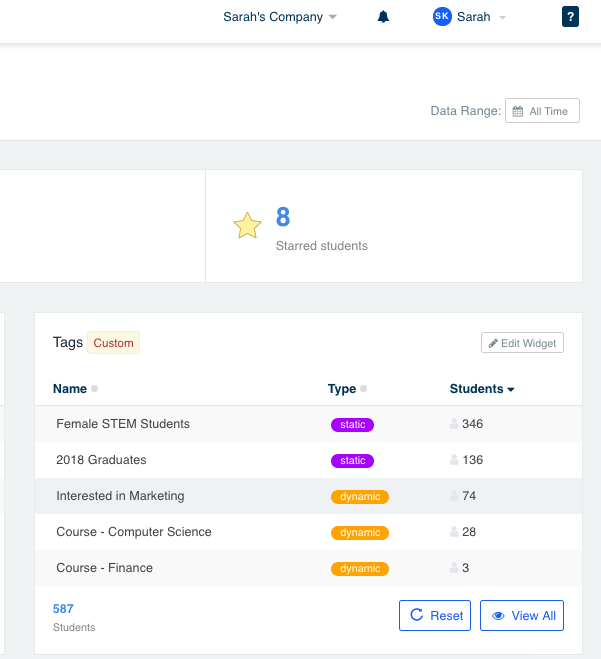Click person icon next to 346

pyautogui.click(x=454, y=424)
